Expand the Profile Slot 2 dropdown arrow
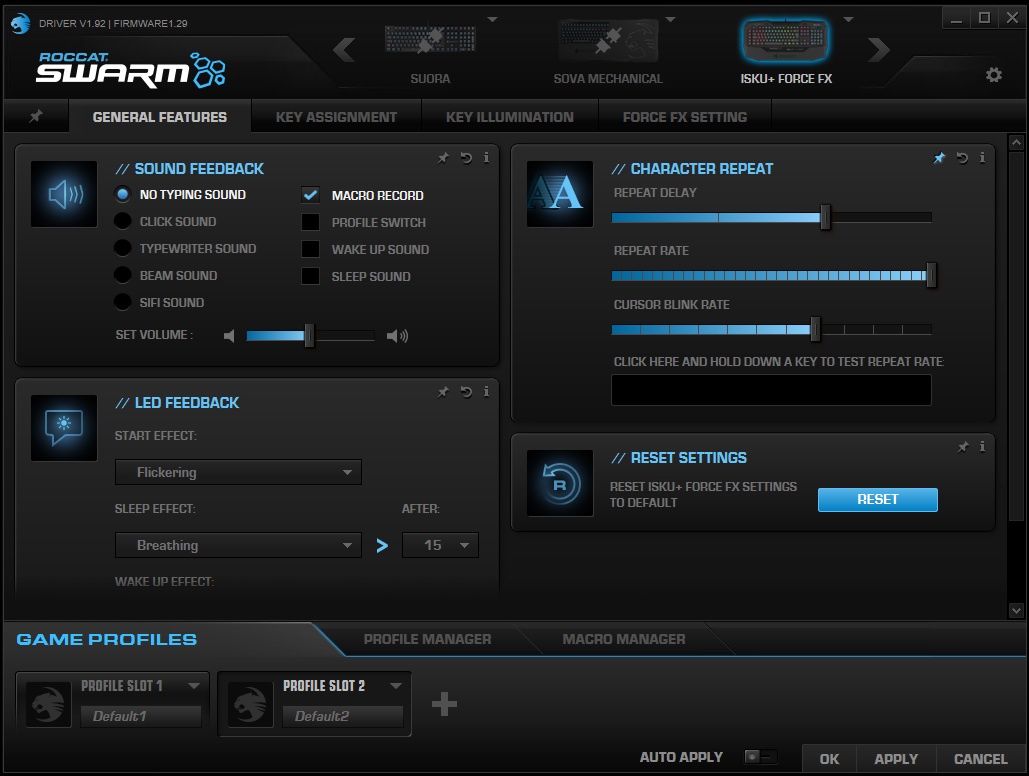Image resolution: width=1029 pixels, height=776 pixels. tap(396, 686)
